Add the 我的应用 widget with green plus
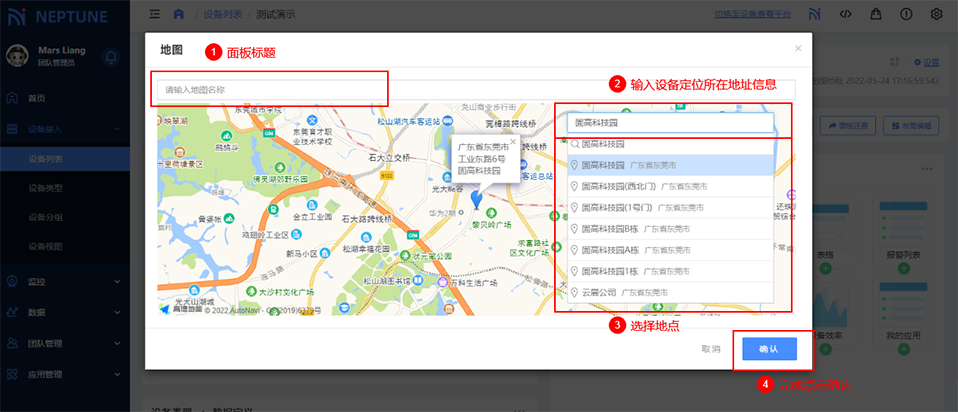The height and width of the screenshot is (412, 958). coord(904,349)
